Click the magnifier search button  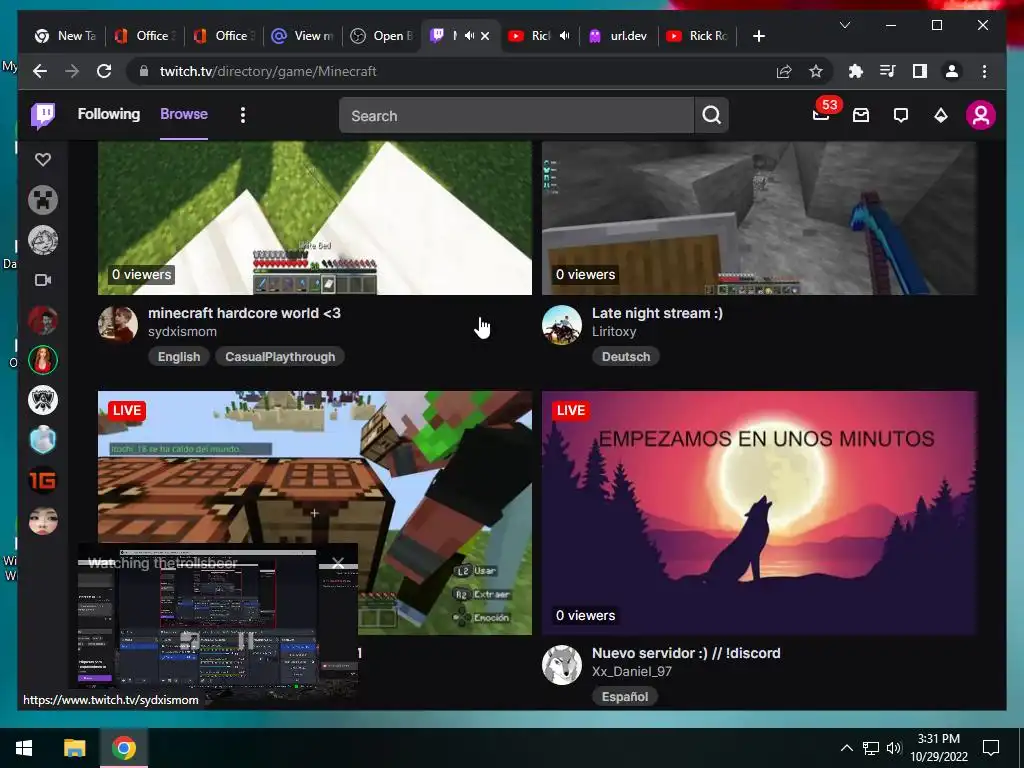coord(712,116)
